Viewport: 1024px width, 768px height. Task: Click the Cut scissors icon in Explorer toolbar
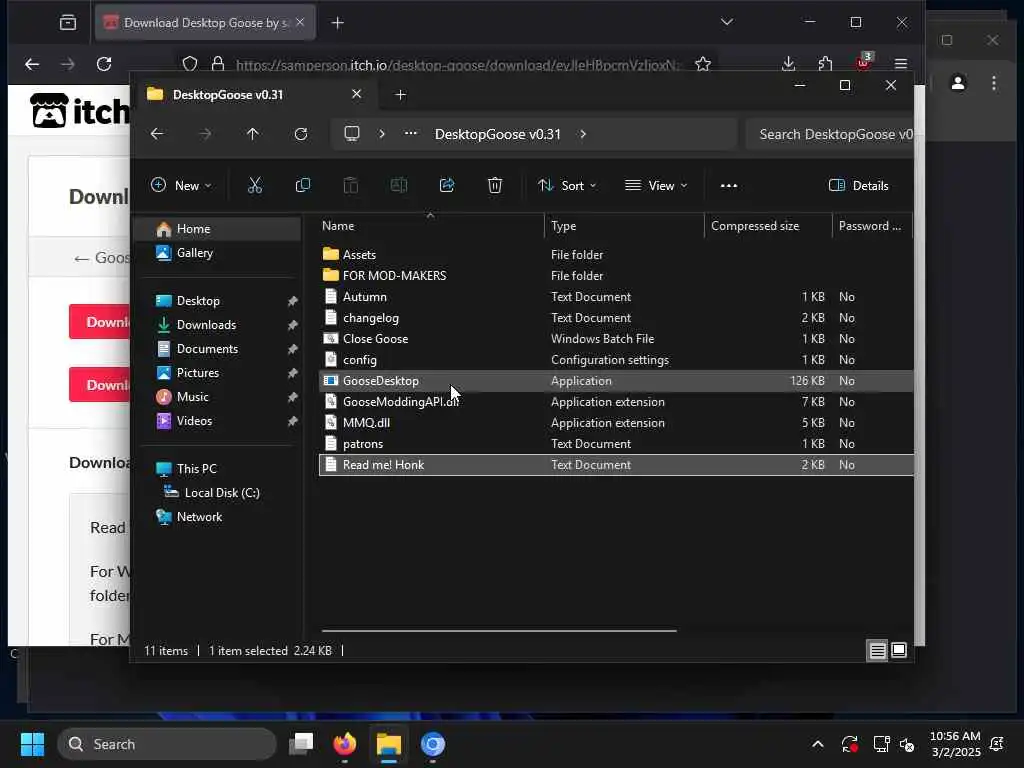point(255,185)
